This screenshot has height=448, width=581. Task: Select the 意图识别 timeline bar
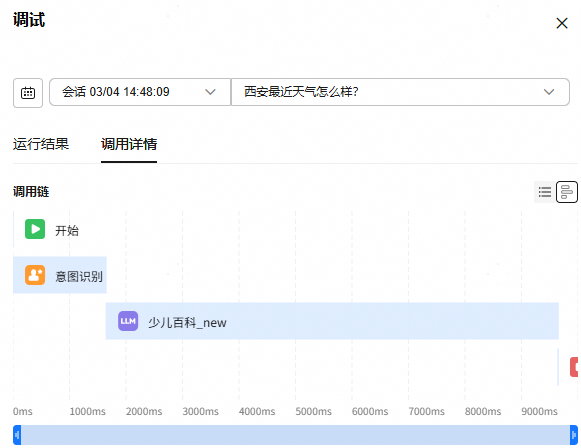pyautogui.click(x=60, y=275)
